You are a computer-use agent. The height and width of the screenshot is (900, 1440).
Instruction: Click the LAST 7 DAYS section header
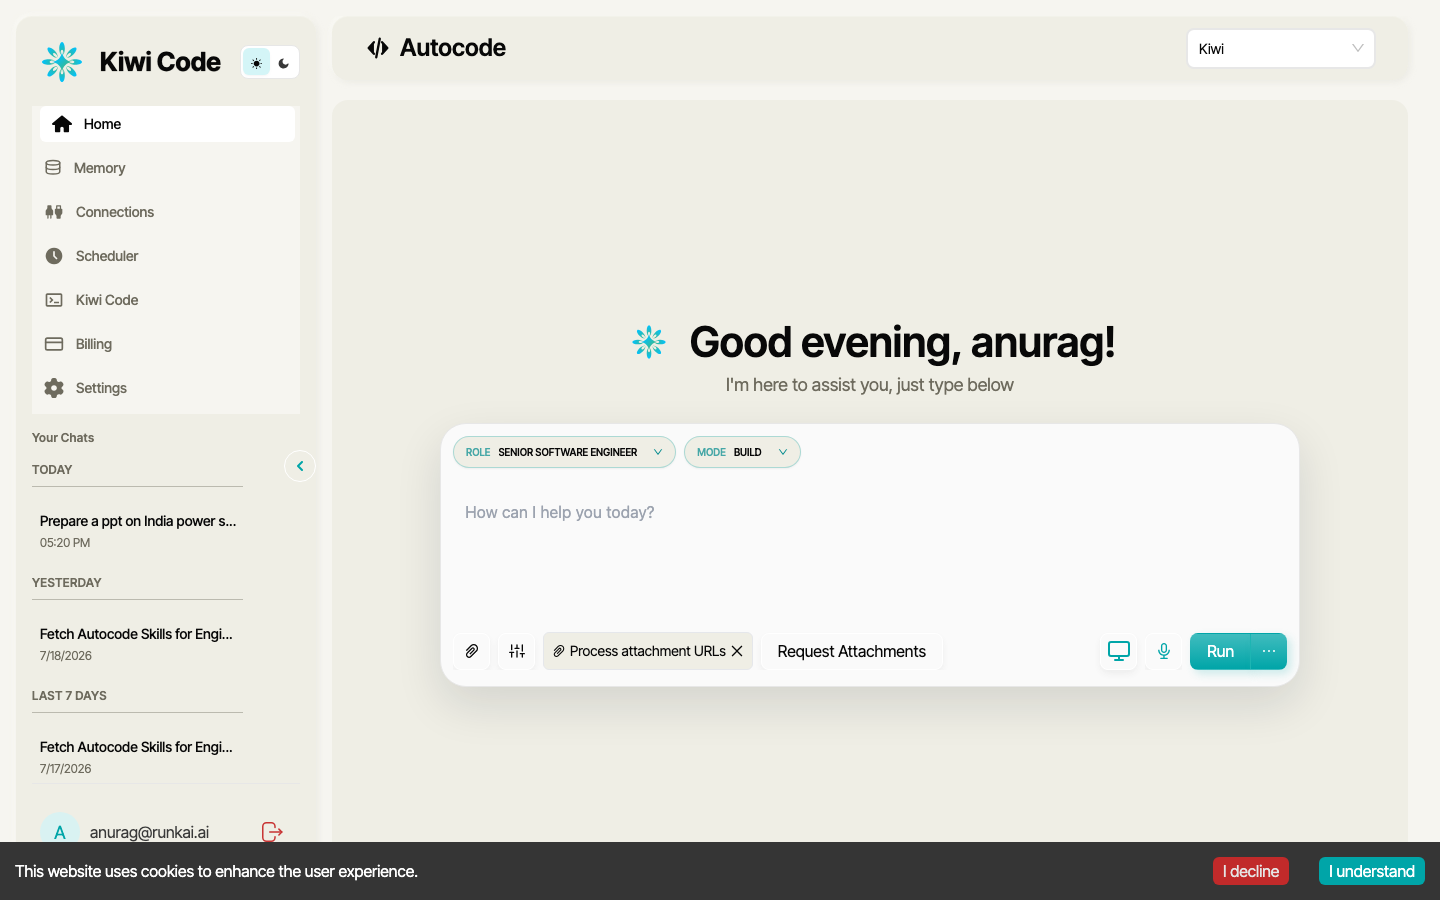pyautogui.click(x=69, y=696)
